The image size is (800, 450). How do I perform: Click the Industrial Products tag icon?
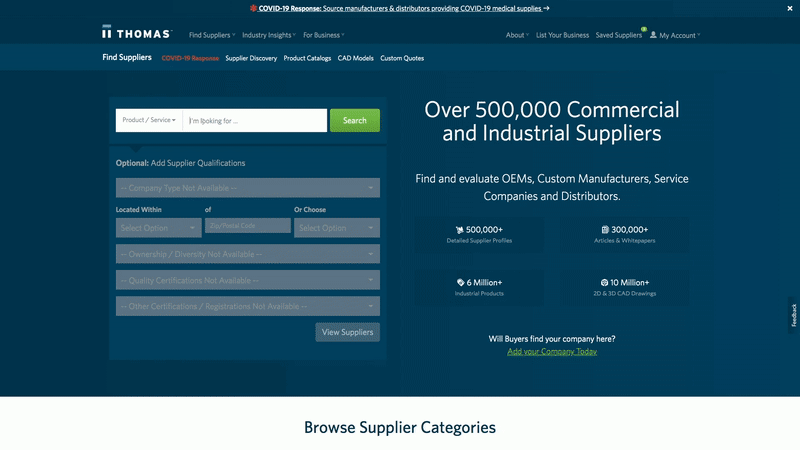coord(460,282)
